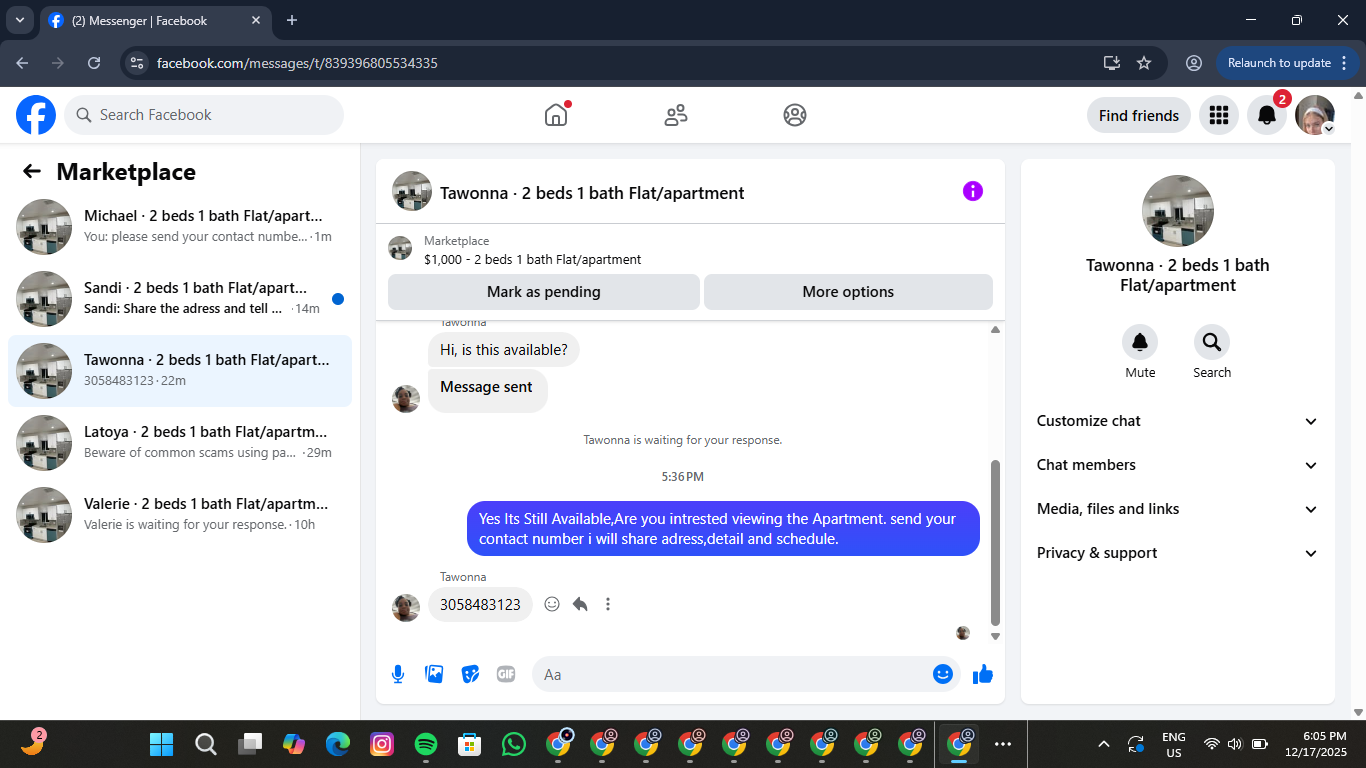Open Instagram from the taskbar
1366x768 pixels.
(x=382, y=744)
